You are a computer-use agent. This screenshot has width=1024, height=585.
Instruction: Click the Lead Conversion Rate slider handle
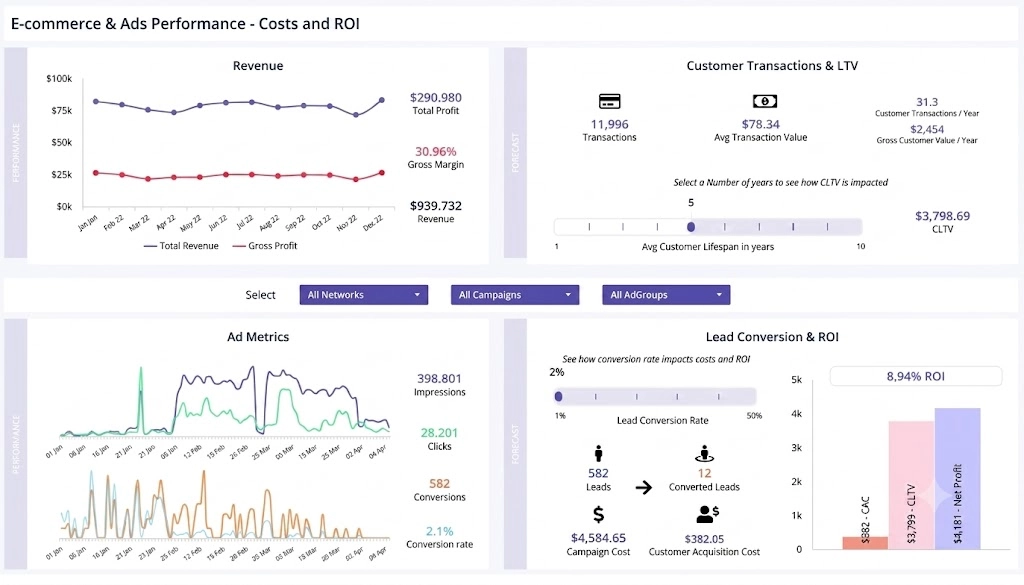[558, 396]
